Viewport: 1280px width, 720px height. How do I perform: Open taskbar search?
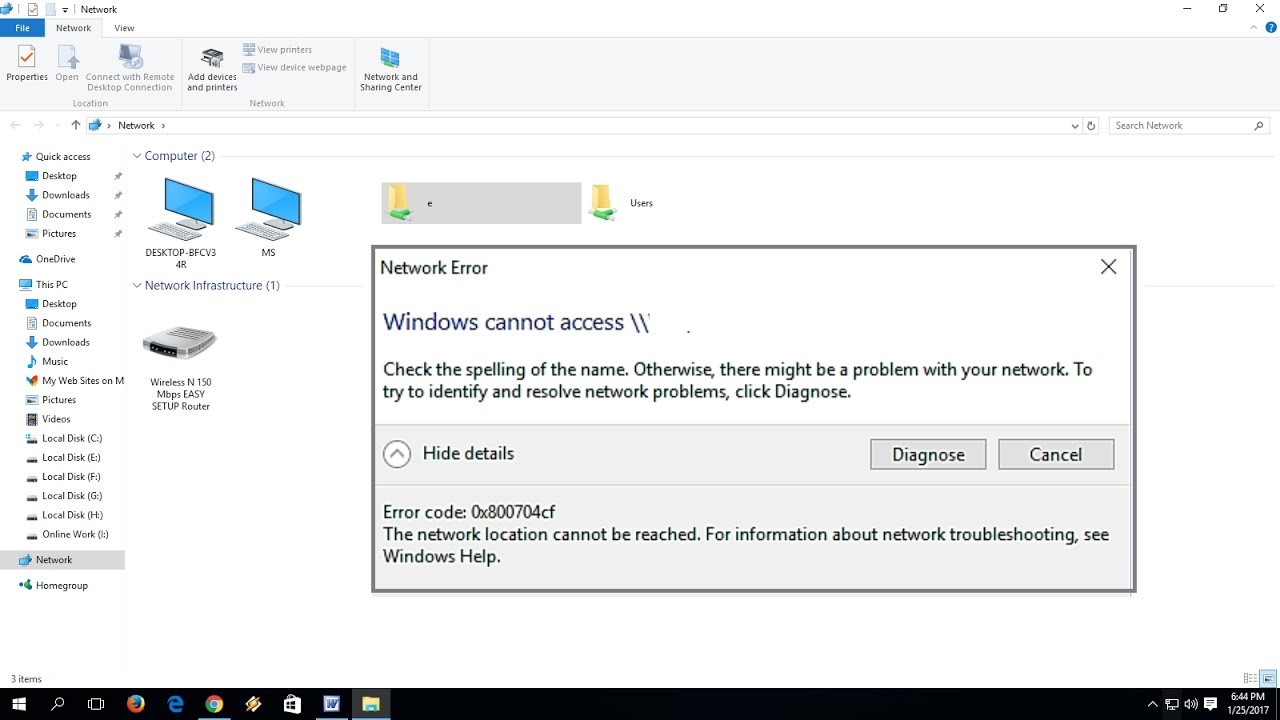57,704
